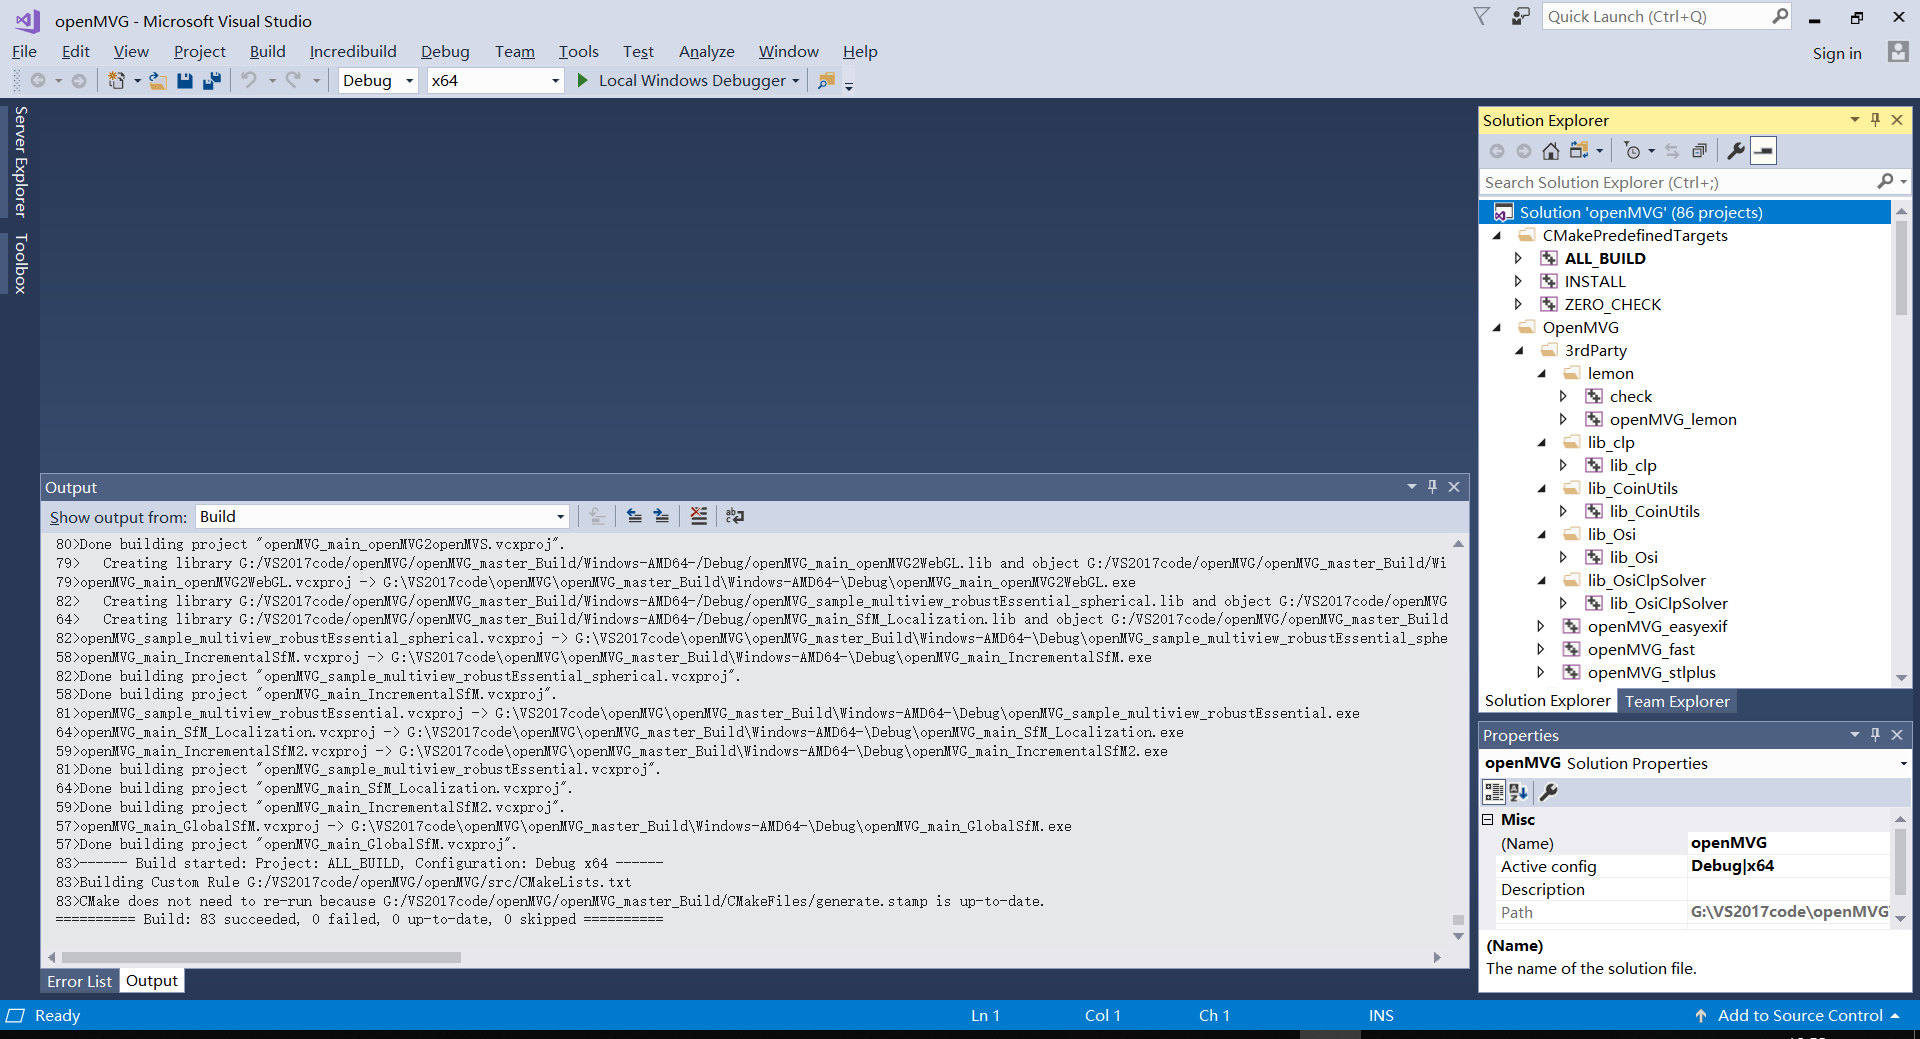
Task: Clear All output icon
Action: pyautogui.click(x=699, y=516)
